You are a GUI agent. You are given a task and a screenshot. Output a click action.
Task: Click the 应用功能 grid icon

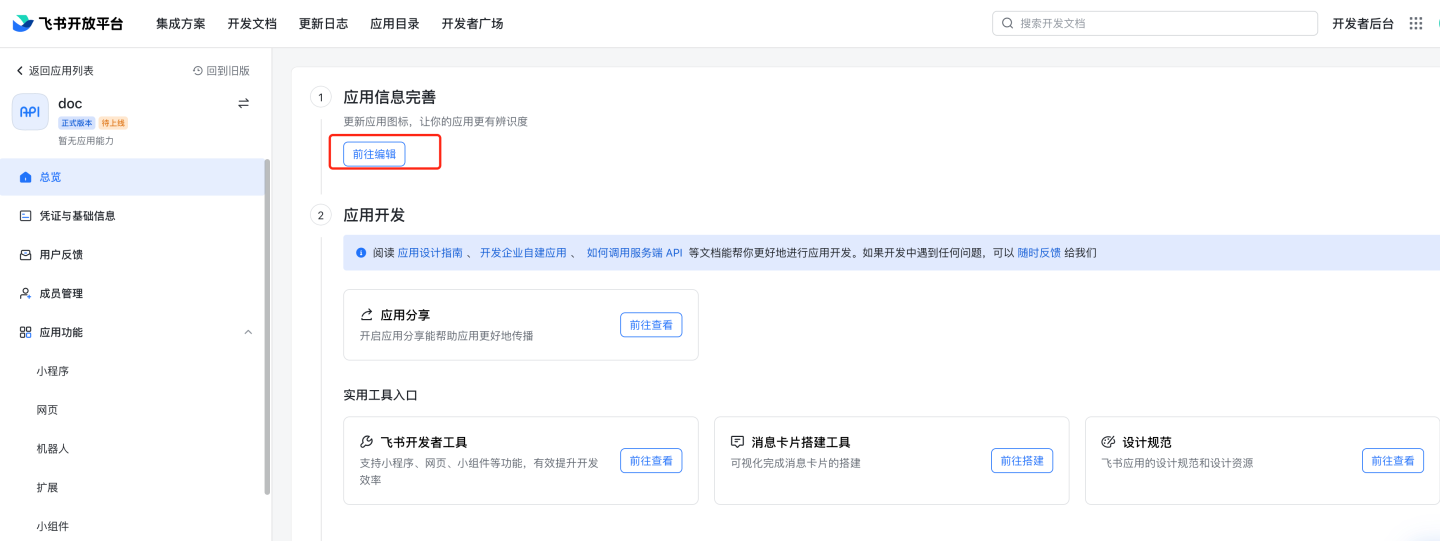click(26, 332)
